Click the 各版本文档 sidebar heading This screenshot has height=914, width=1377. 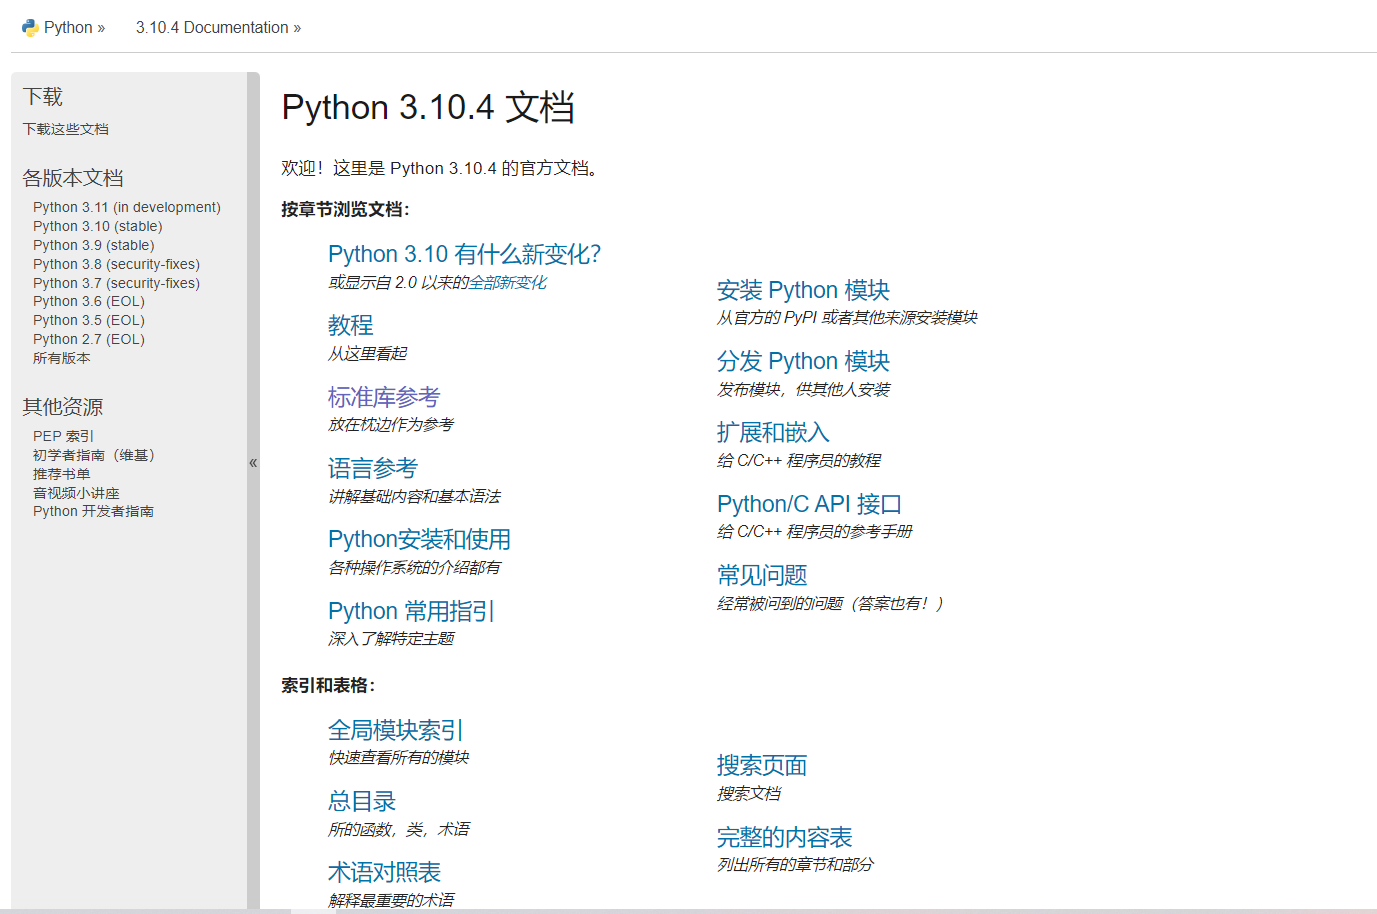tap(73, 178)
